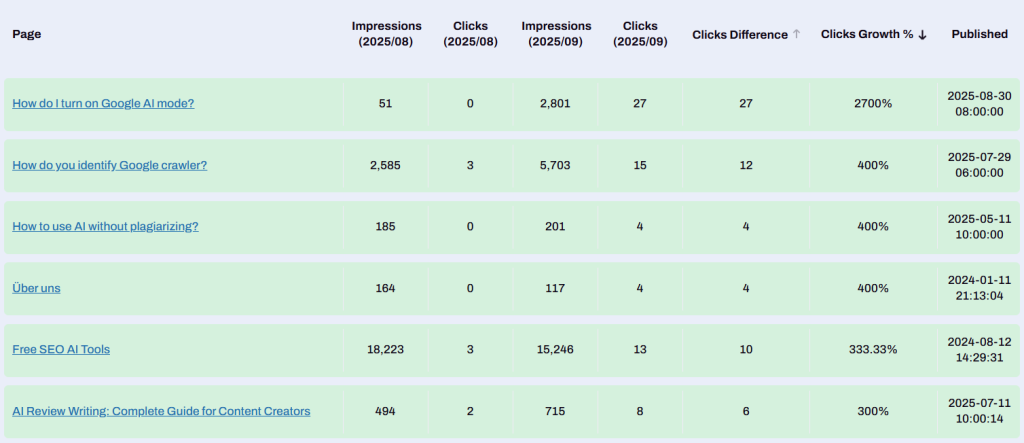This screenshot has width=1024, height=443.
Task: Open the "Über uns" page link
Action: tap(37, 288)
